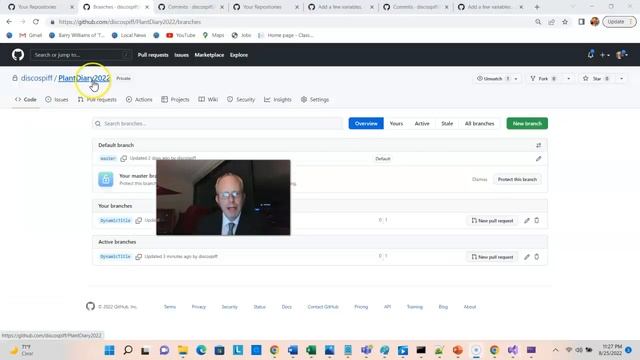This screenshot has height=360, width=640.
Task: Open the Terms footer link
Action: (170, 307)
